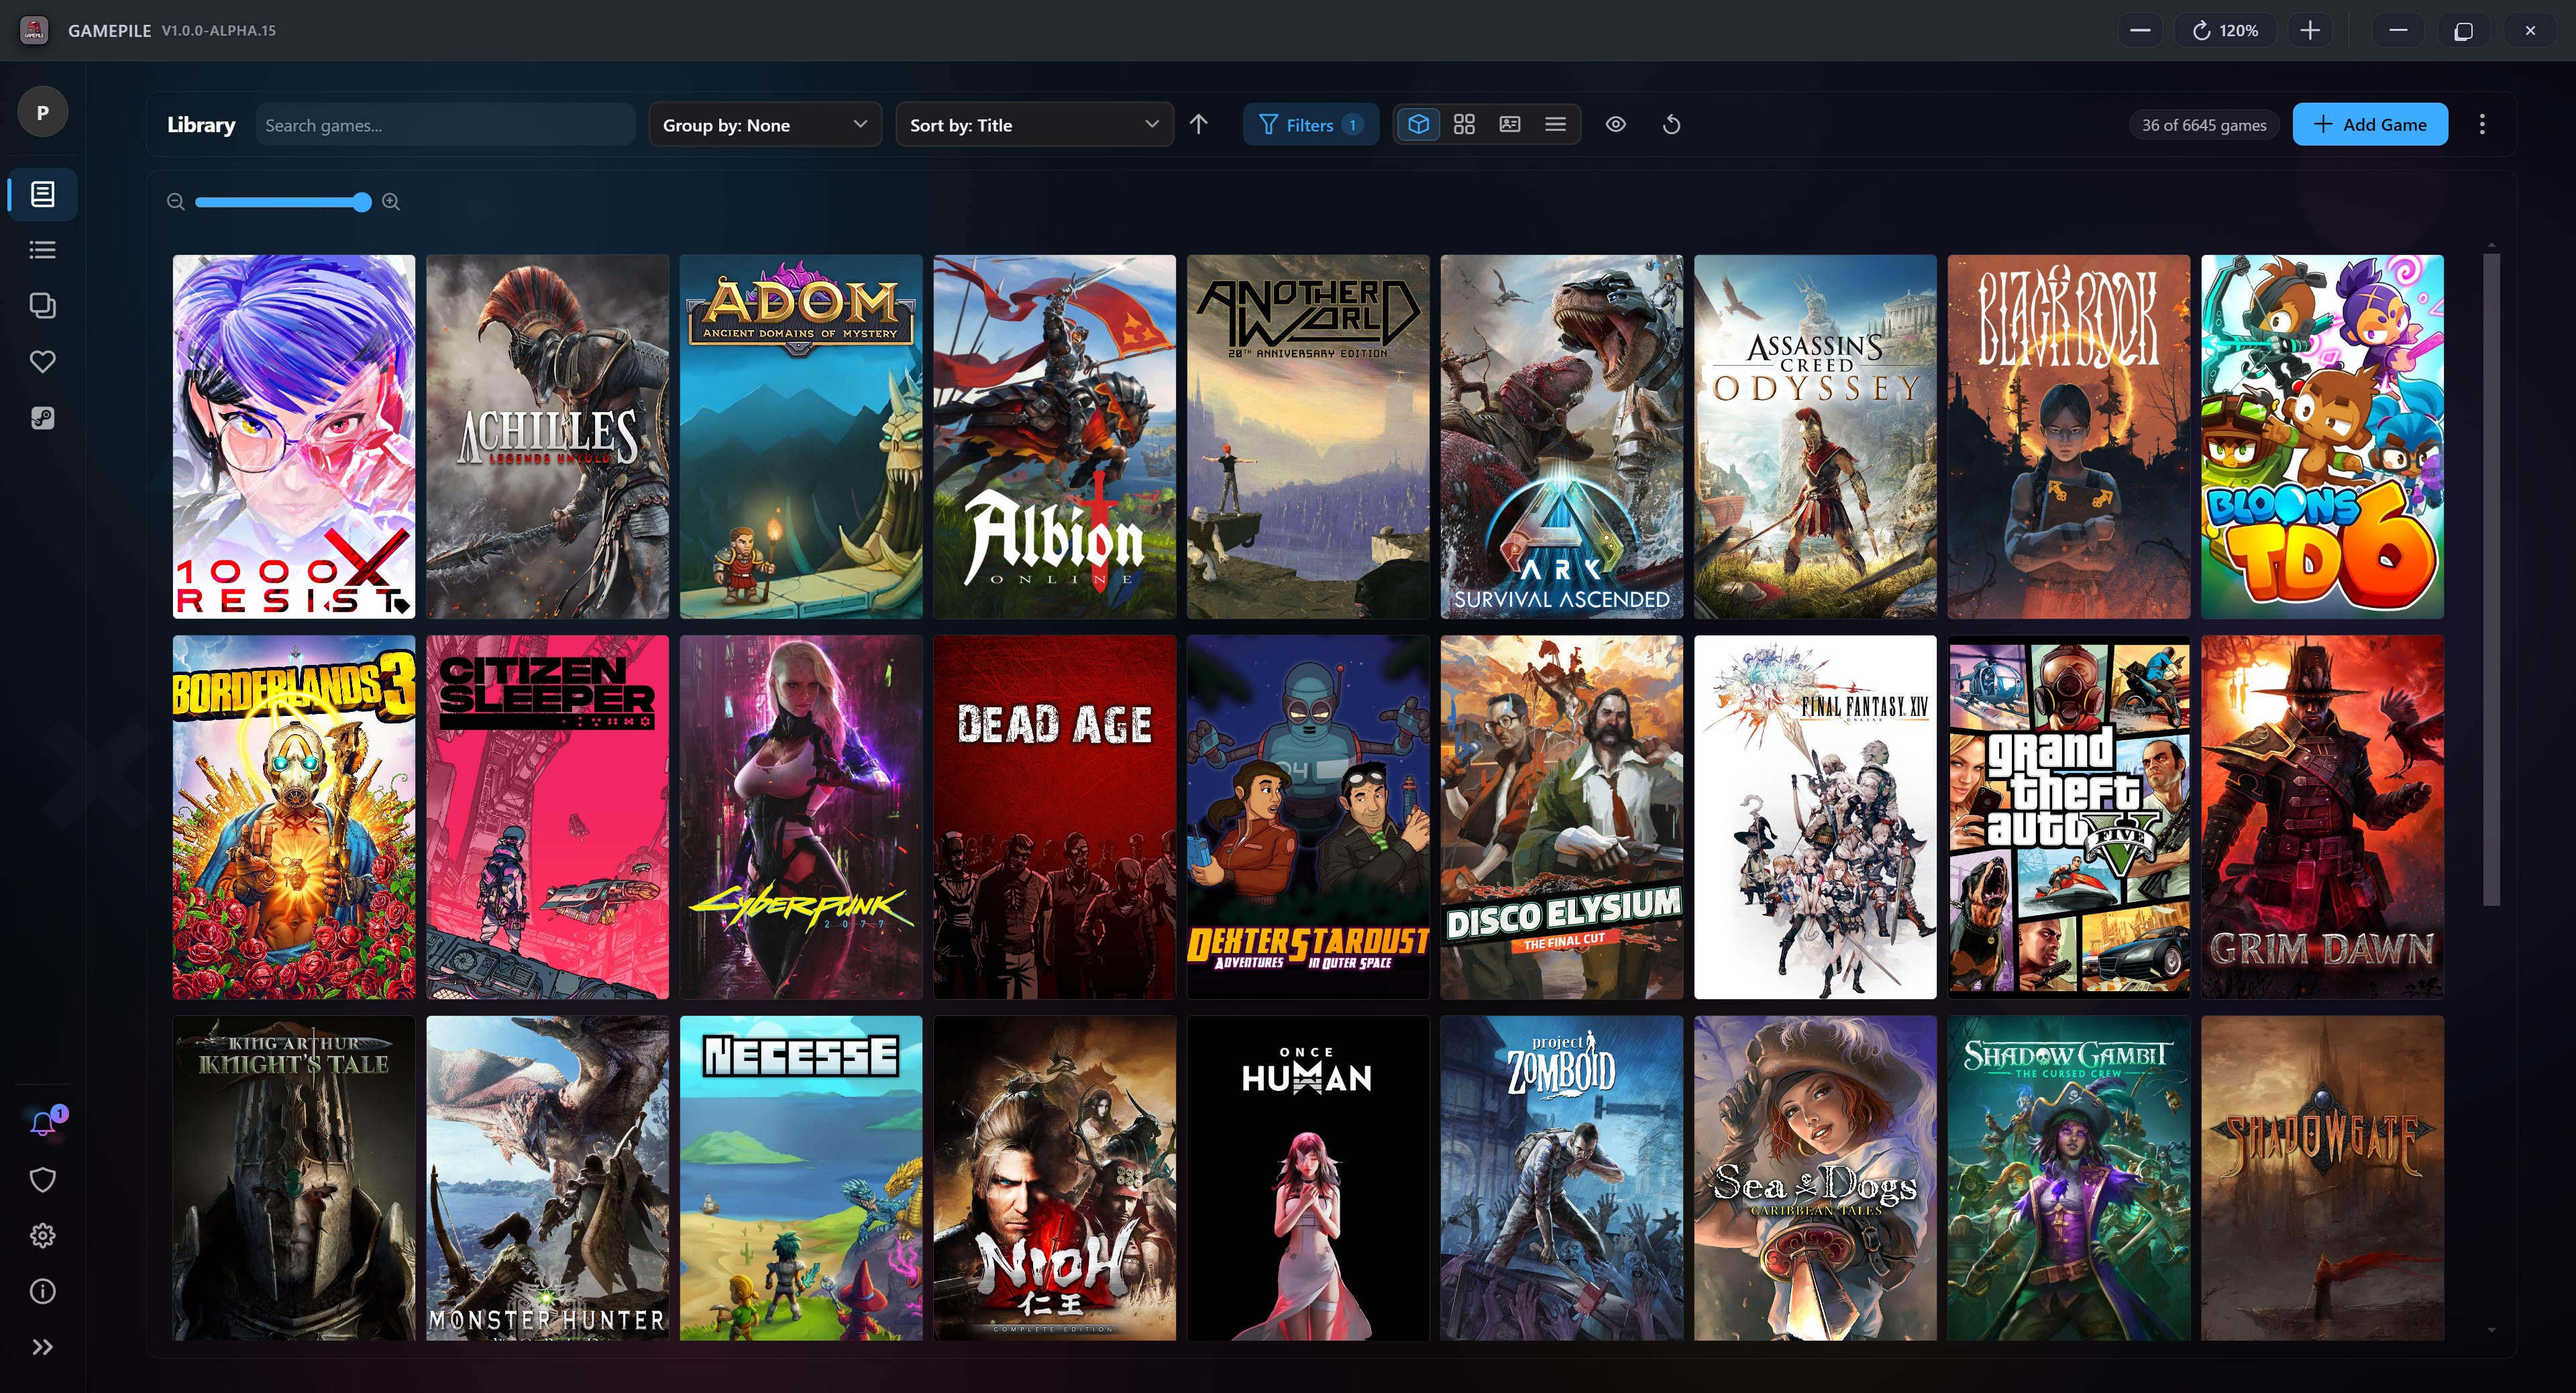Open Achilles Legends Untold cover
2576x1393 pixels.
point(547,436)
